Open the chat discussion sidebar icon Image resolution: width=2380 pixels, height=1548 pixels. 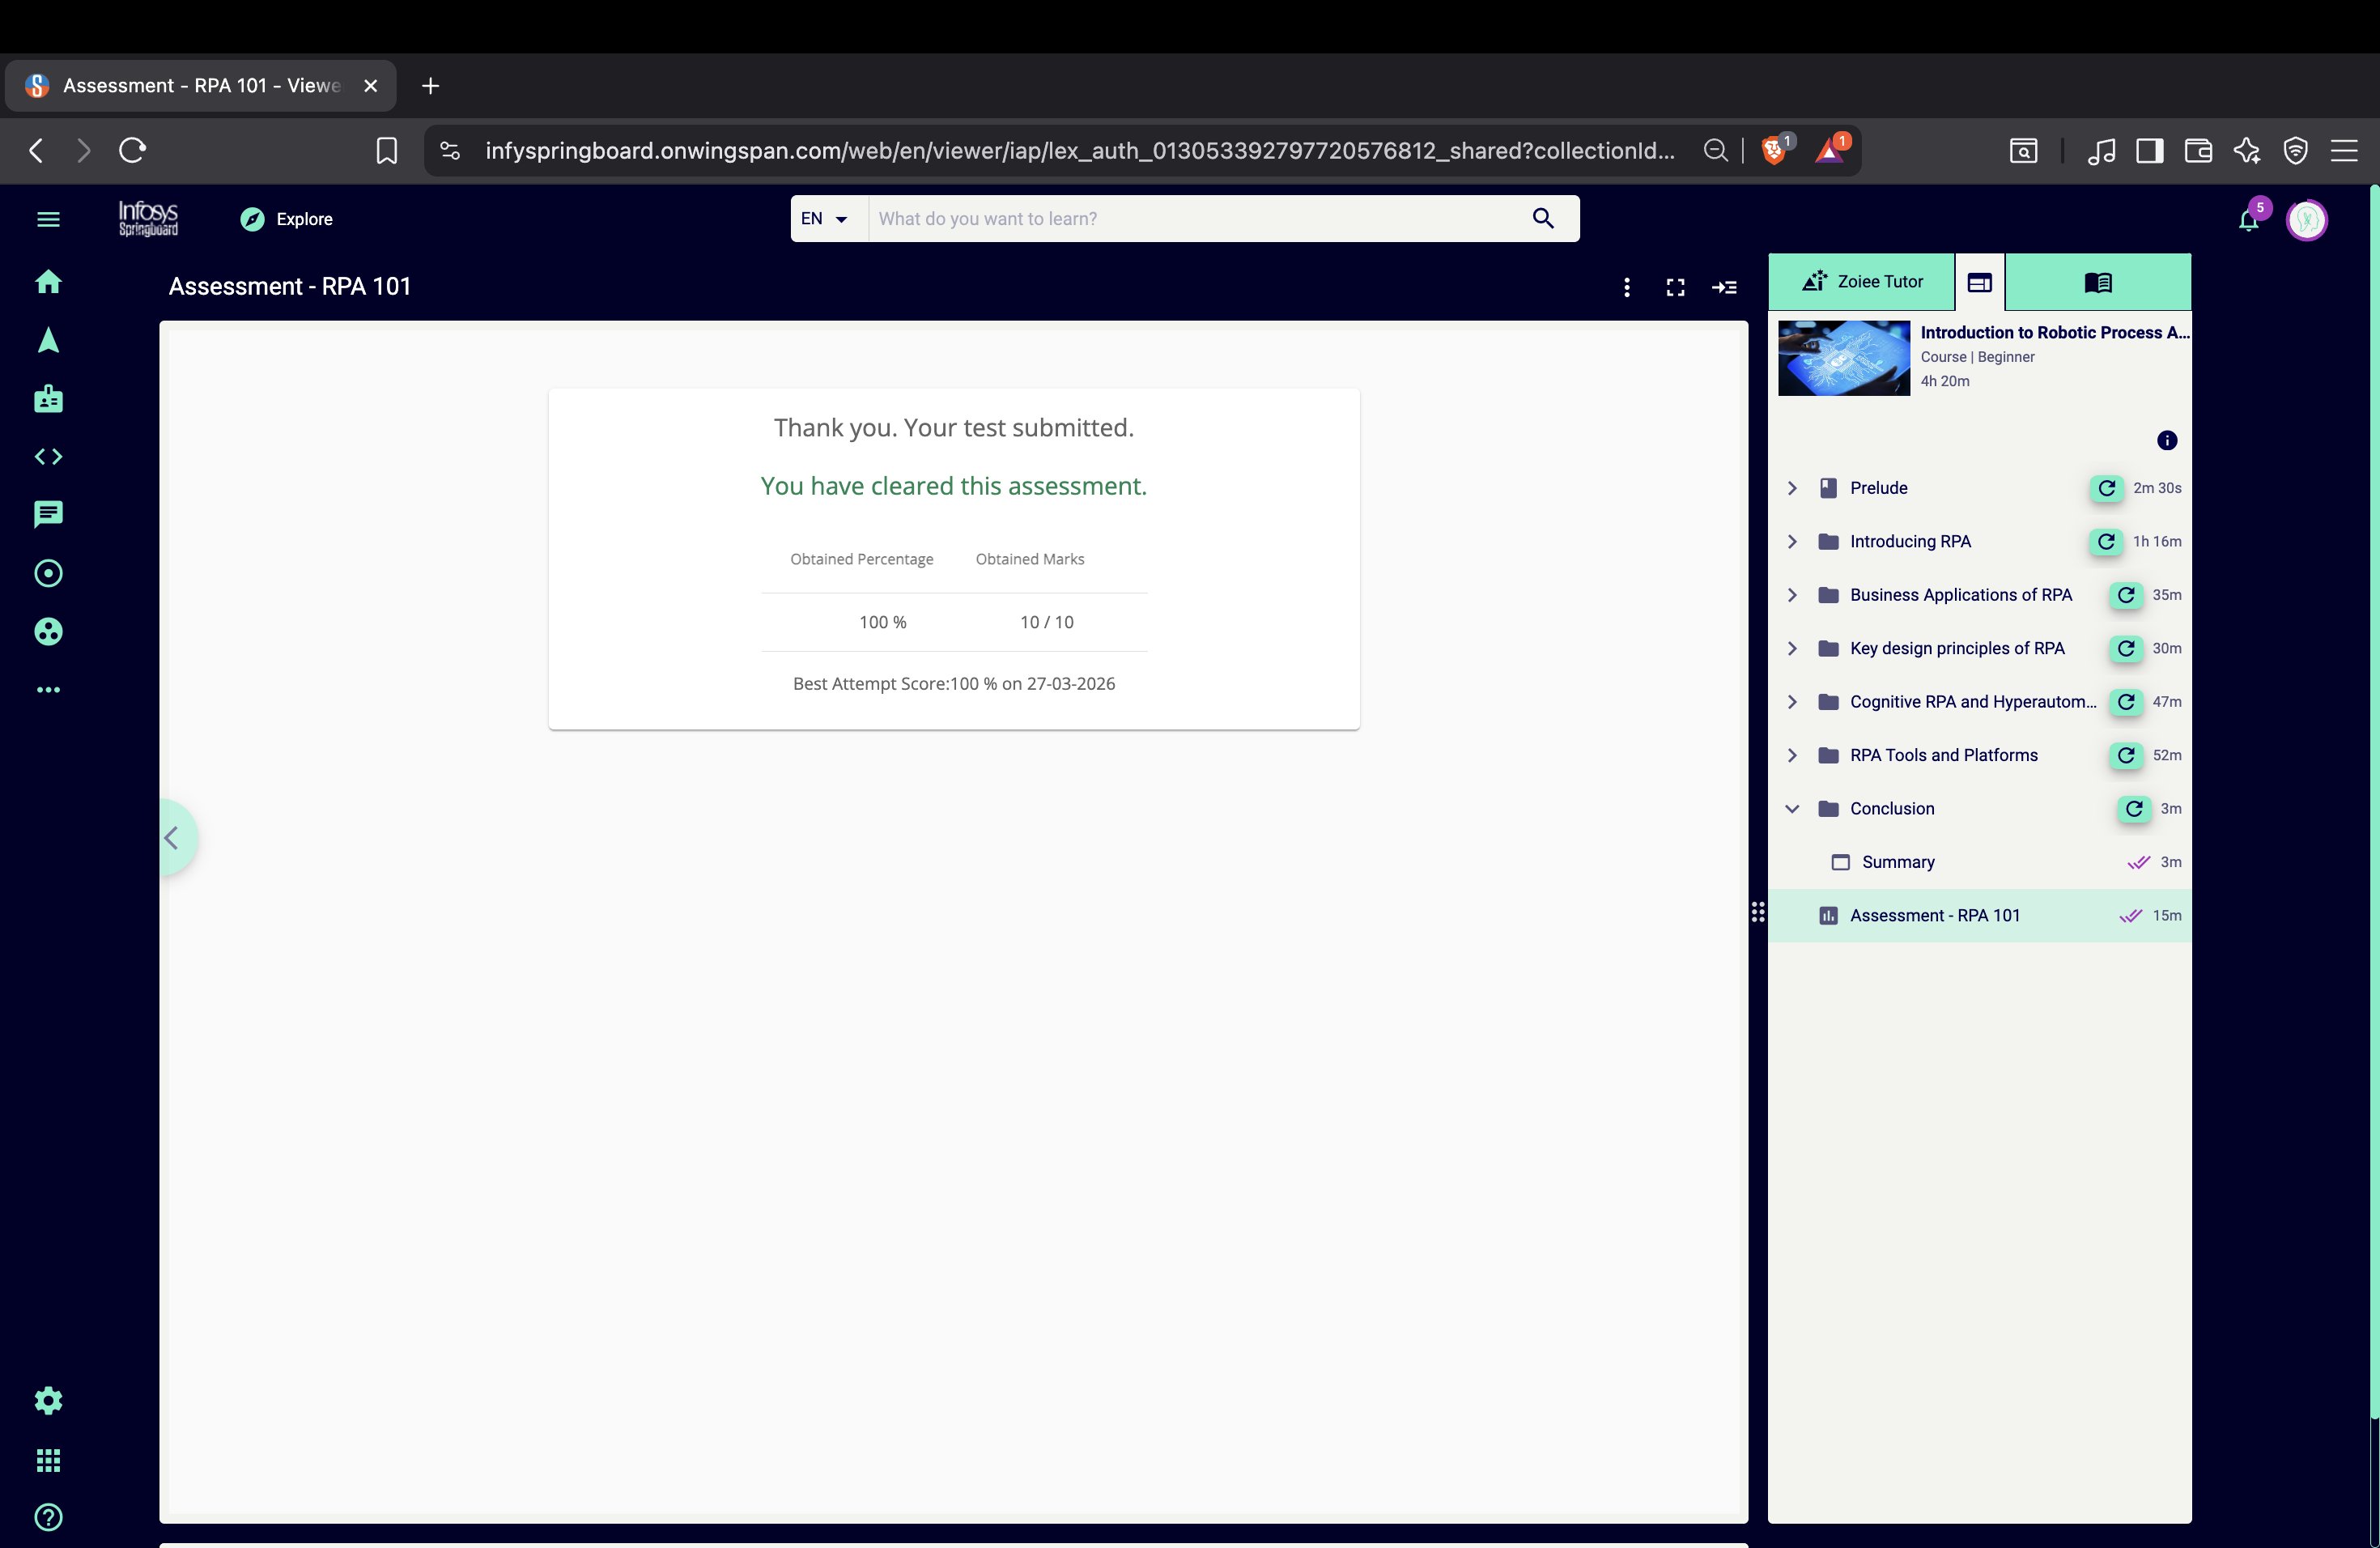[48, 514]
